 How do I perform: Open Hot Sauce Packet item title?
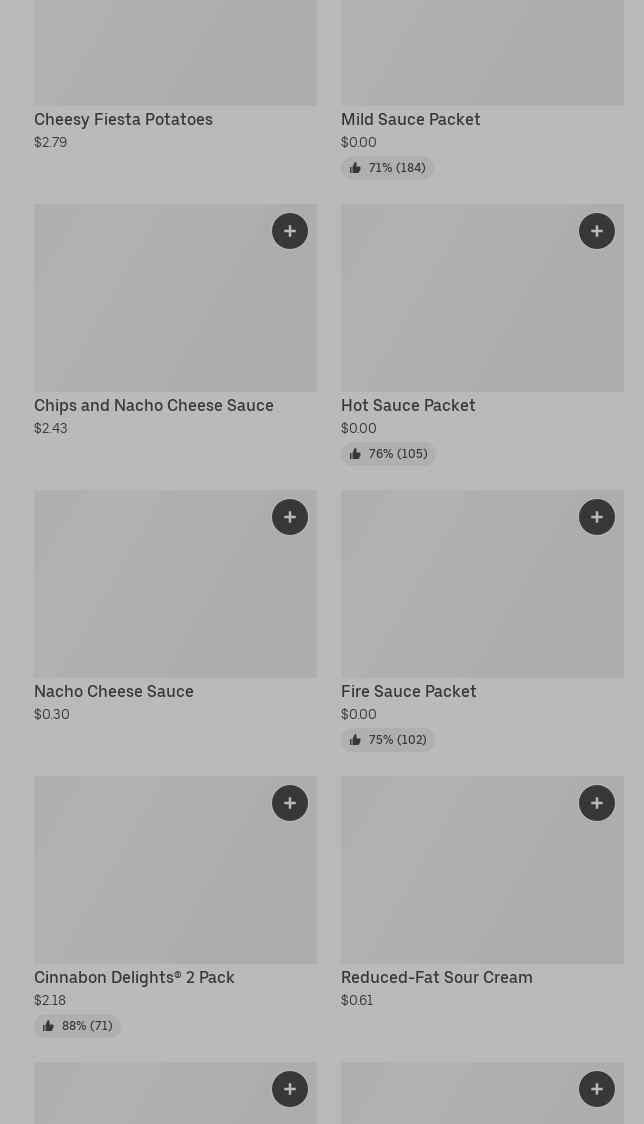(x=408, y=405)
